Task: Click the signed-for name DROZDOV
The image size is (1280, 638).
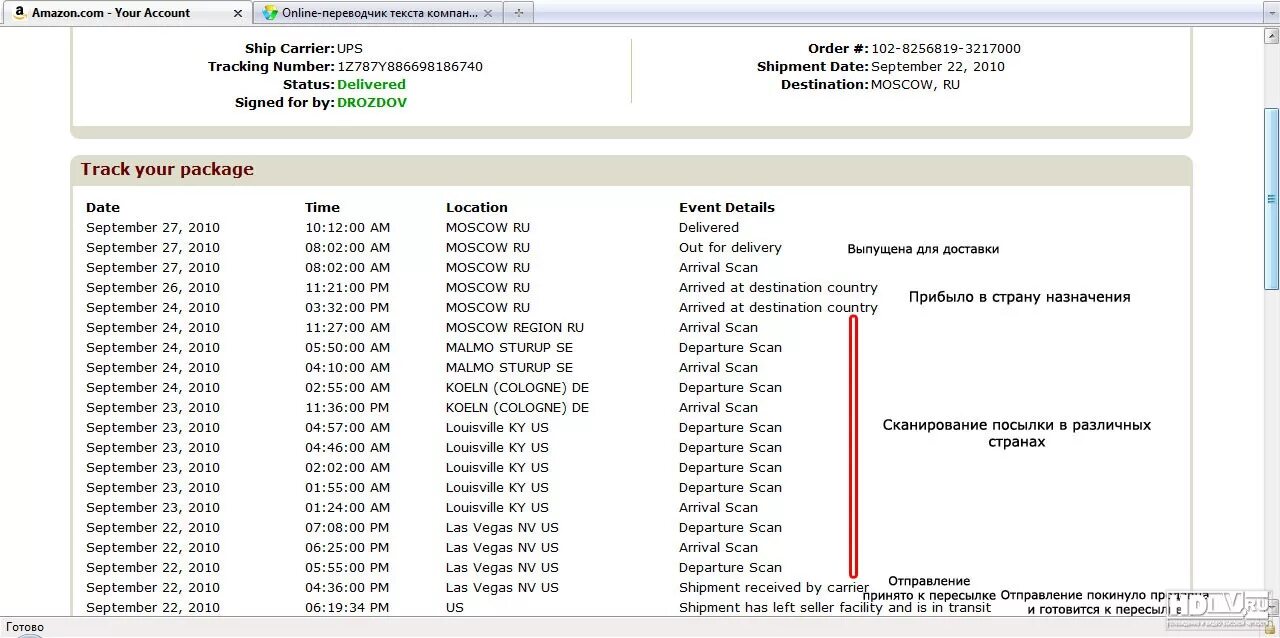Action: pyautogui.click(x=372, y=103)
